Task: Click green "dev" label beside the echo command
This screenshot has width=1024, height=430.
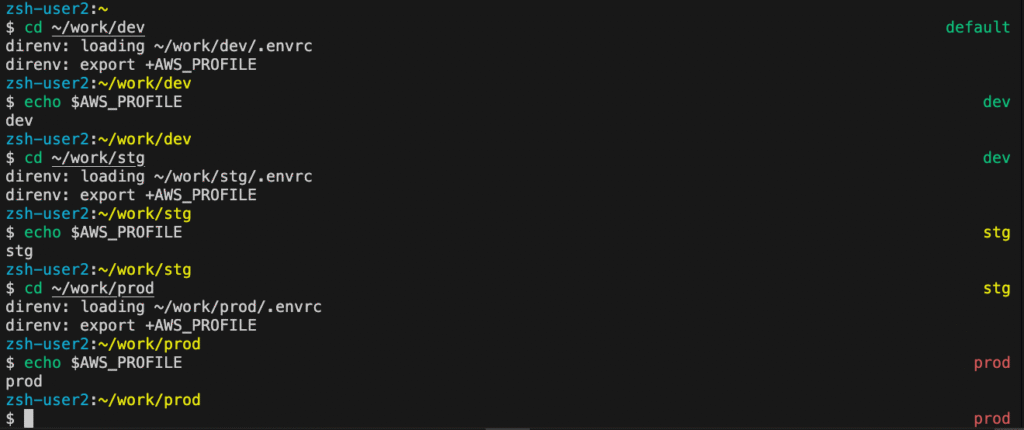Action: 996,102
